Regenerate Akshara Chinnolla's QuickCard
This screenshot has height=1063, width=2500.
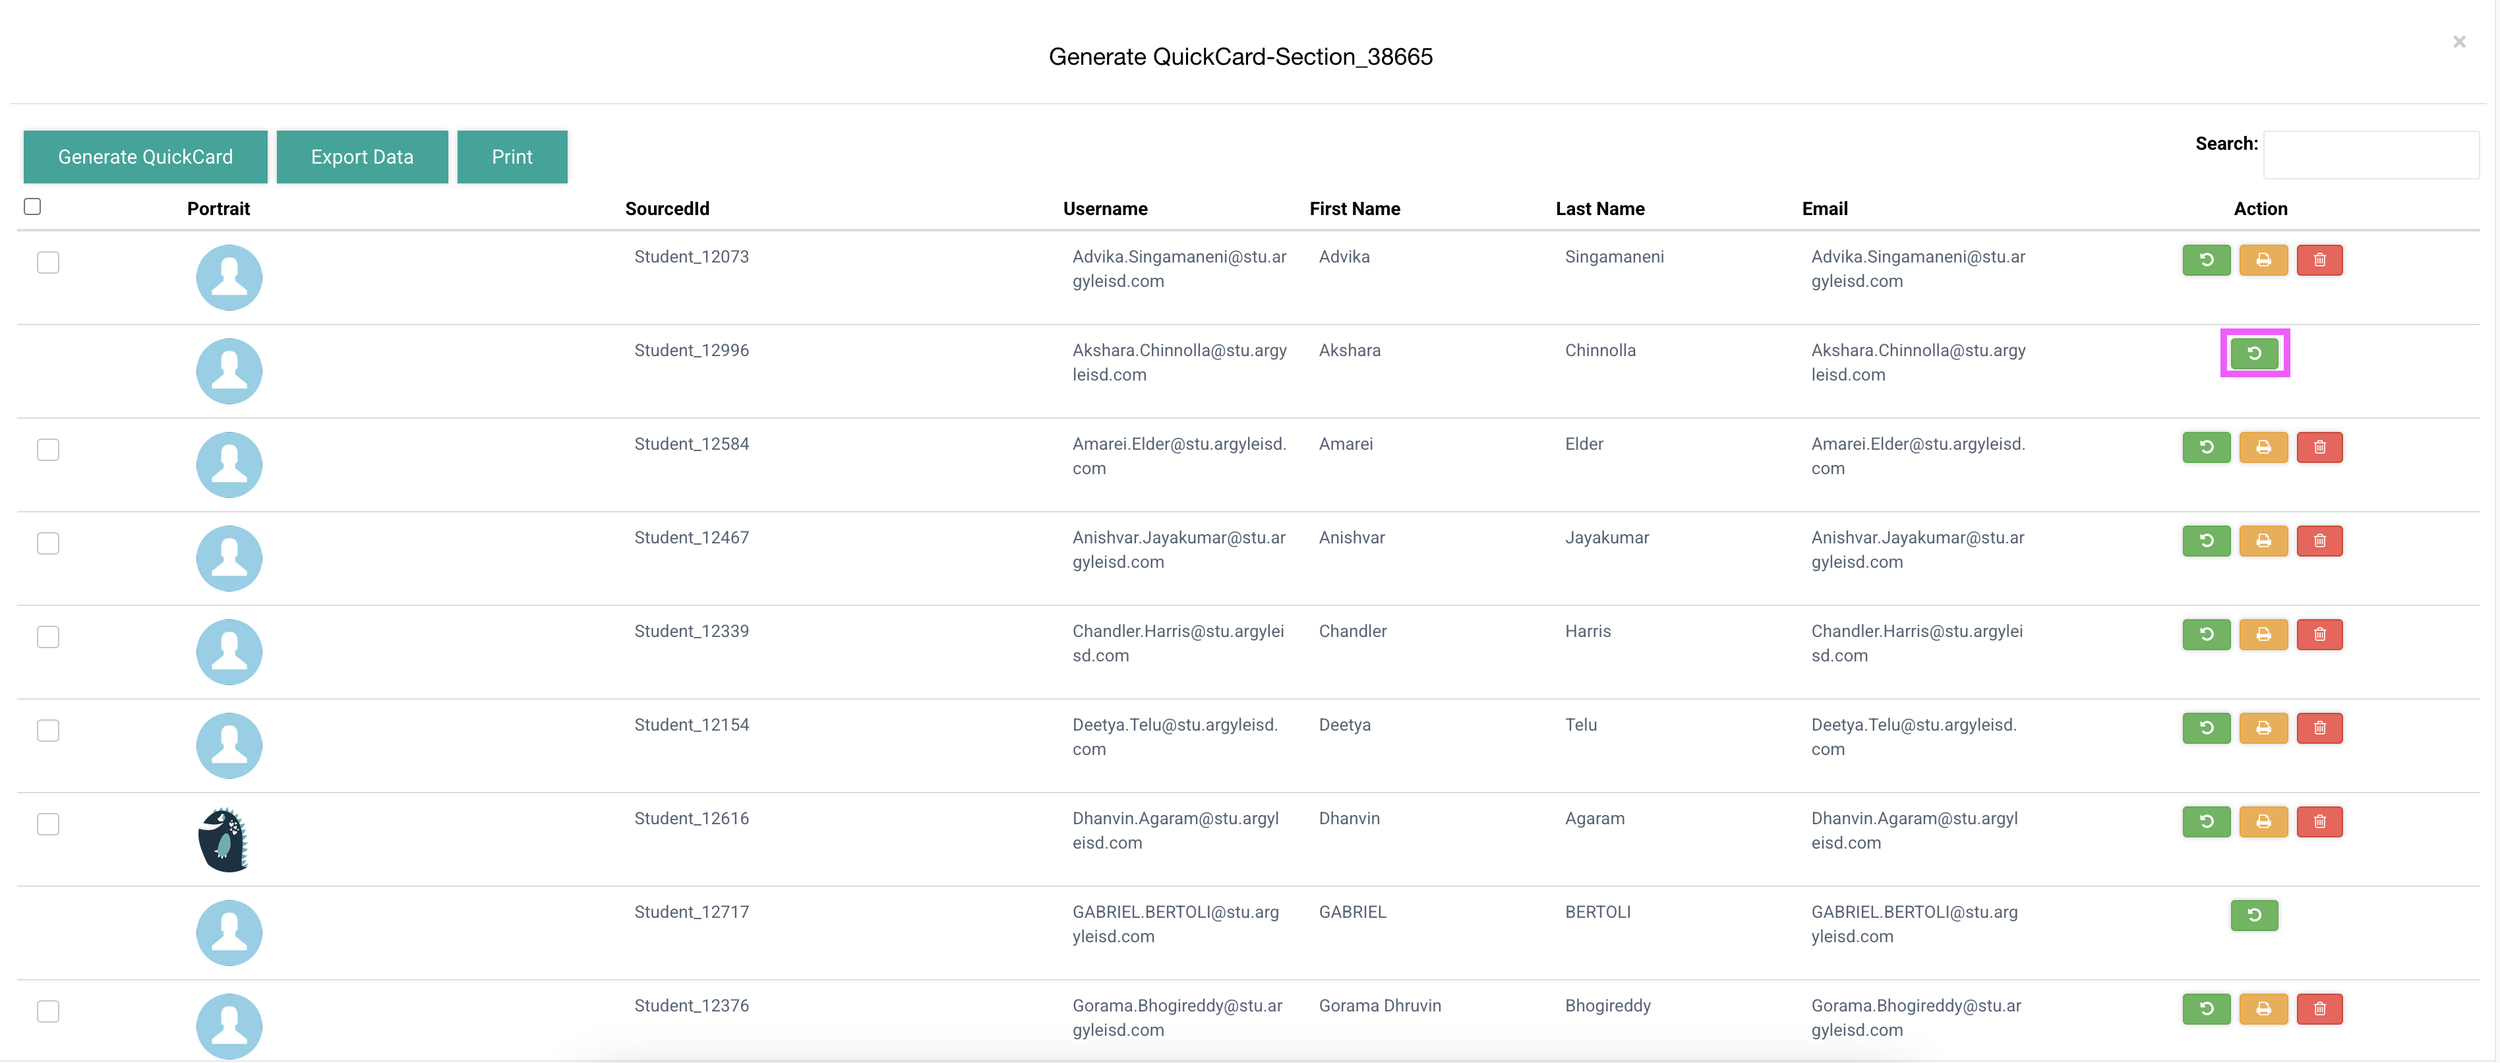click(x=2254, y=352)
